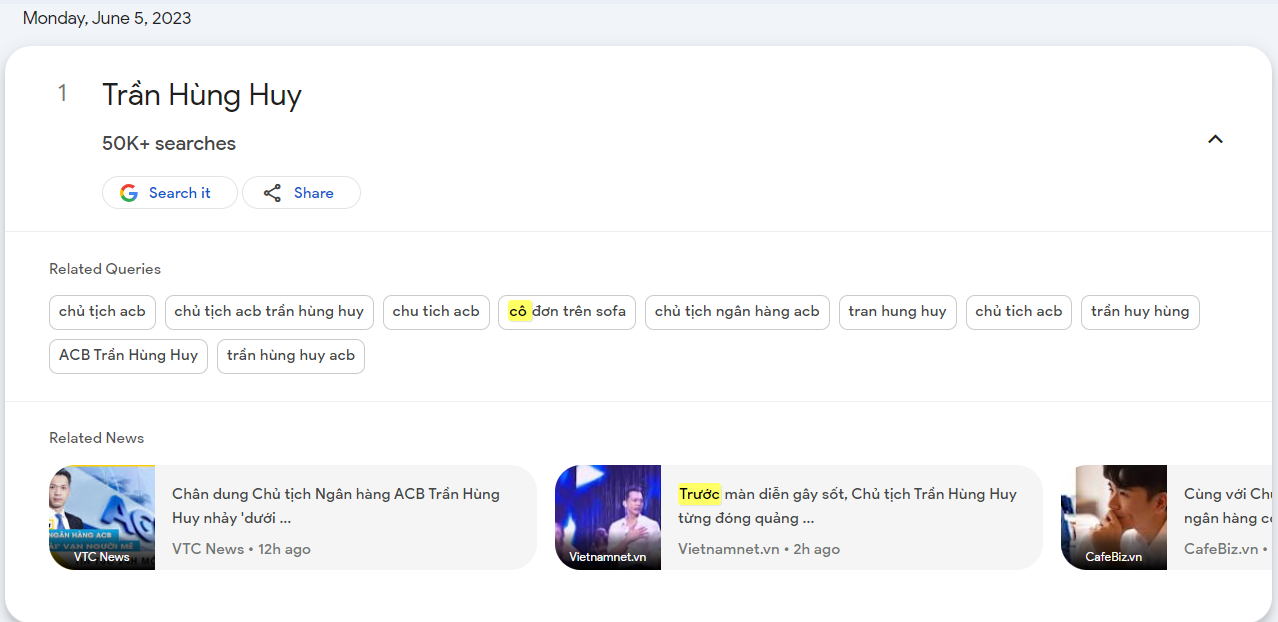Open the "trần hùng huy acb" related query
The width and height of the screenshot is (1278, 622).
[291, 356]
